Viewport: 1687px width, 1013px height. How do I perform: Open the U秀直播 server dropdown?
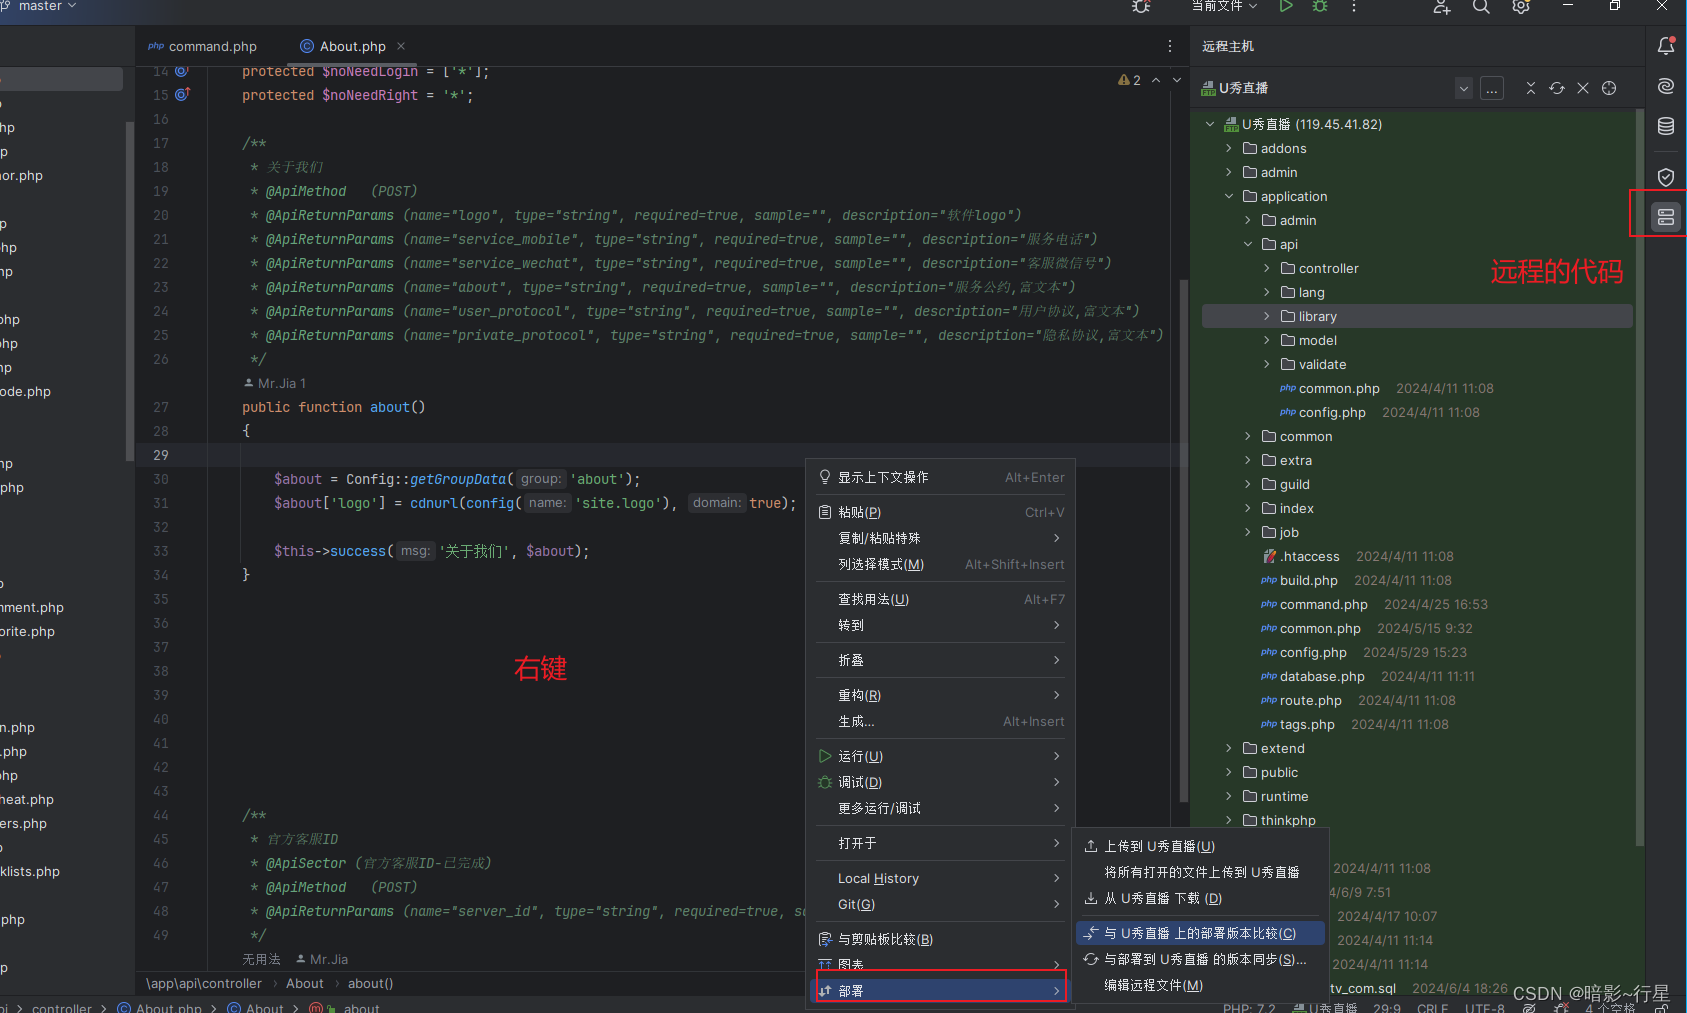pyautogui.click(x=1464, y=88)
